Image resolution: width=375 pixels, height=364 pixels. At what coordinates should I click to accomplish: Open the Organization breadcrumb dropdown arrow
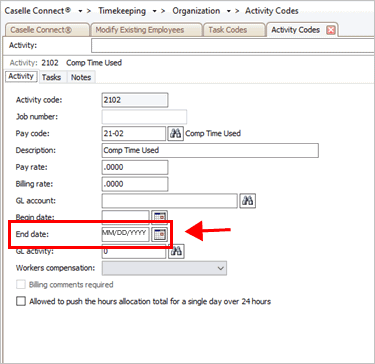[229, 11]
